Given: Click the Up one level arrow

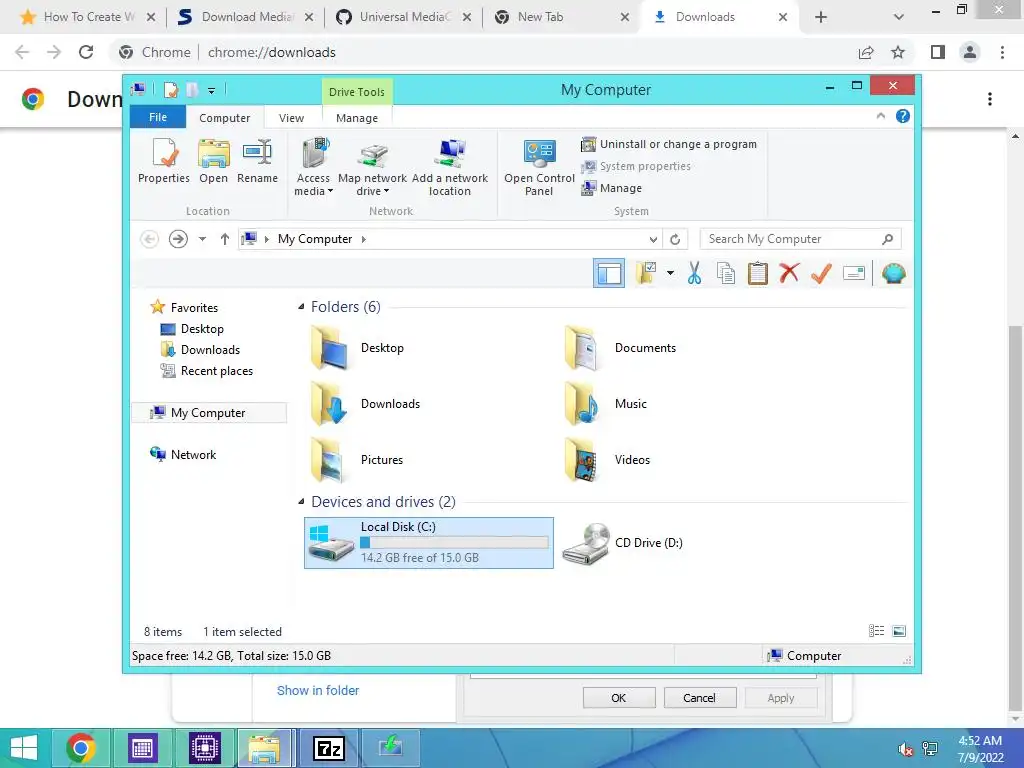Looking at the screenshot, I should coord(225,239).
